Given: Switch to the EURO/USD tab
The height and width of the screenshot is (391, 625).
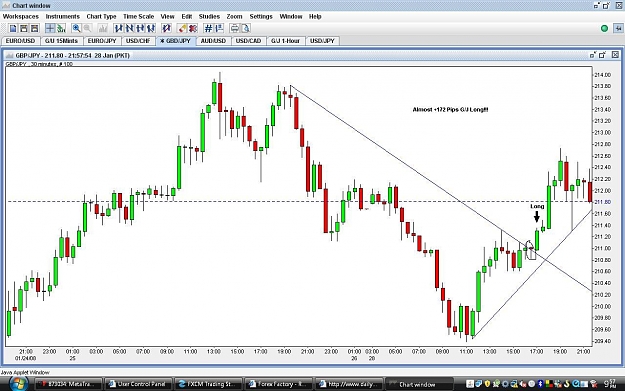Looking at the screenshot, I should (x=20, y=41).
